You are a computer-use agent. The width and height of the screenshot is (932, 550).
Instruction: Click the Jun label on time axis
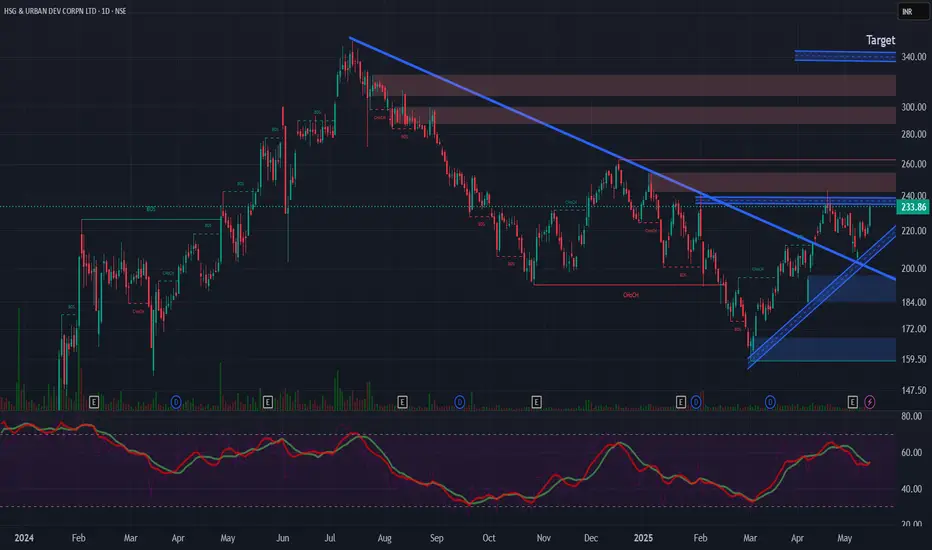pyautogui.click(x=283, y=538)
